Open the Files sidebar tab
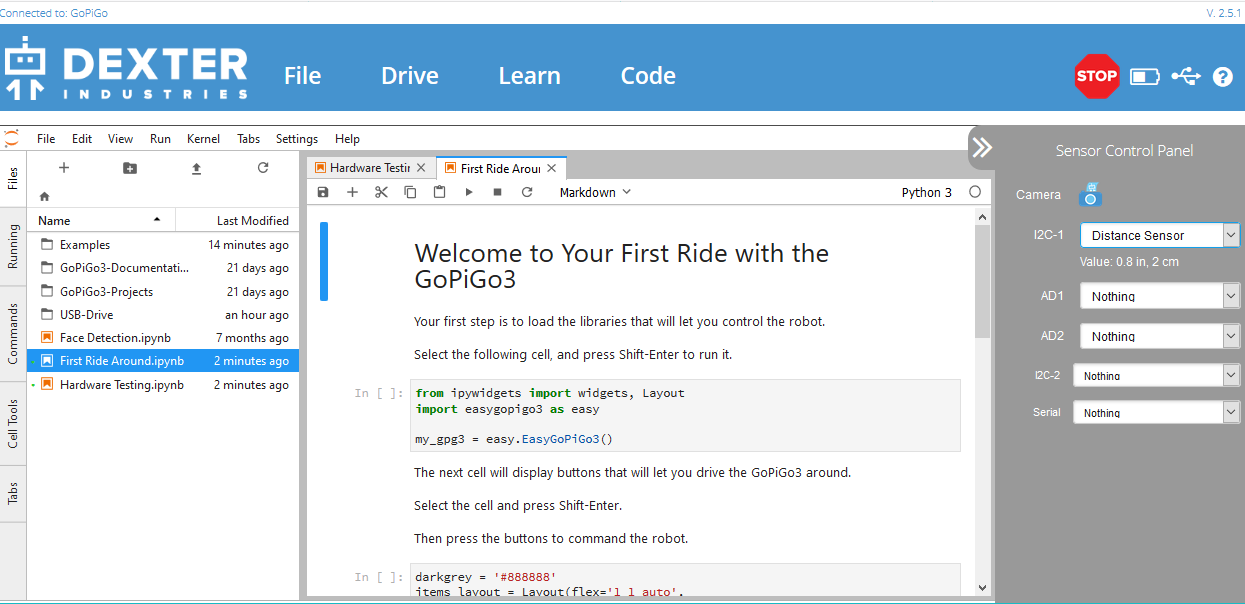Image resolution: width=1245 pixels, height=604 pixels. point(13,179)
